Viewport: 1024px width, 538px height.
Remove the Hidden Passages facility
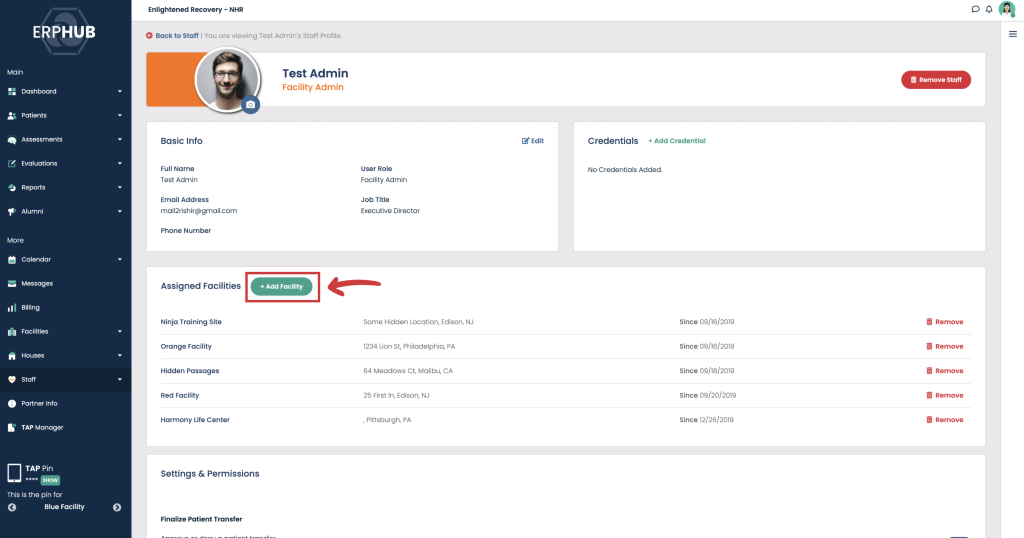pos(945,371)
